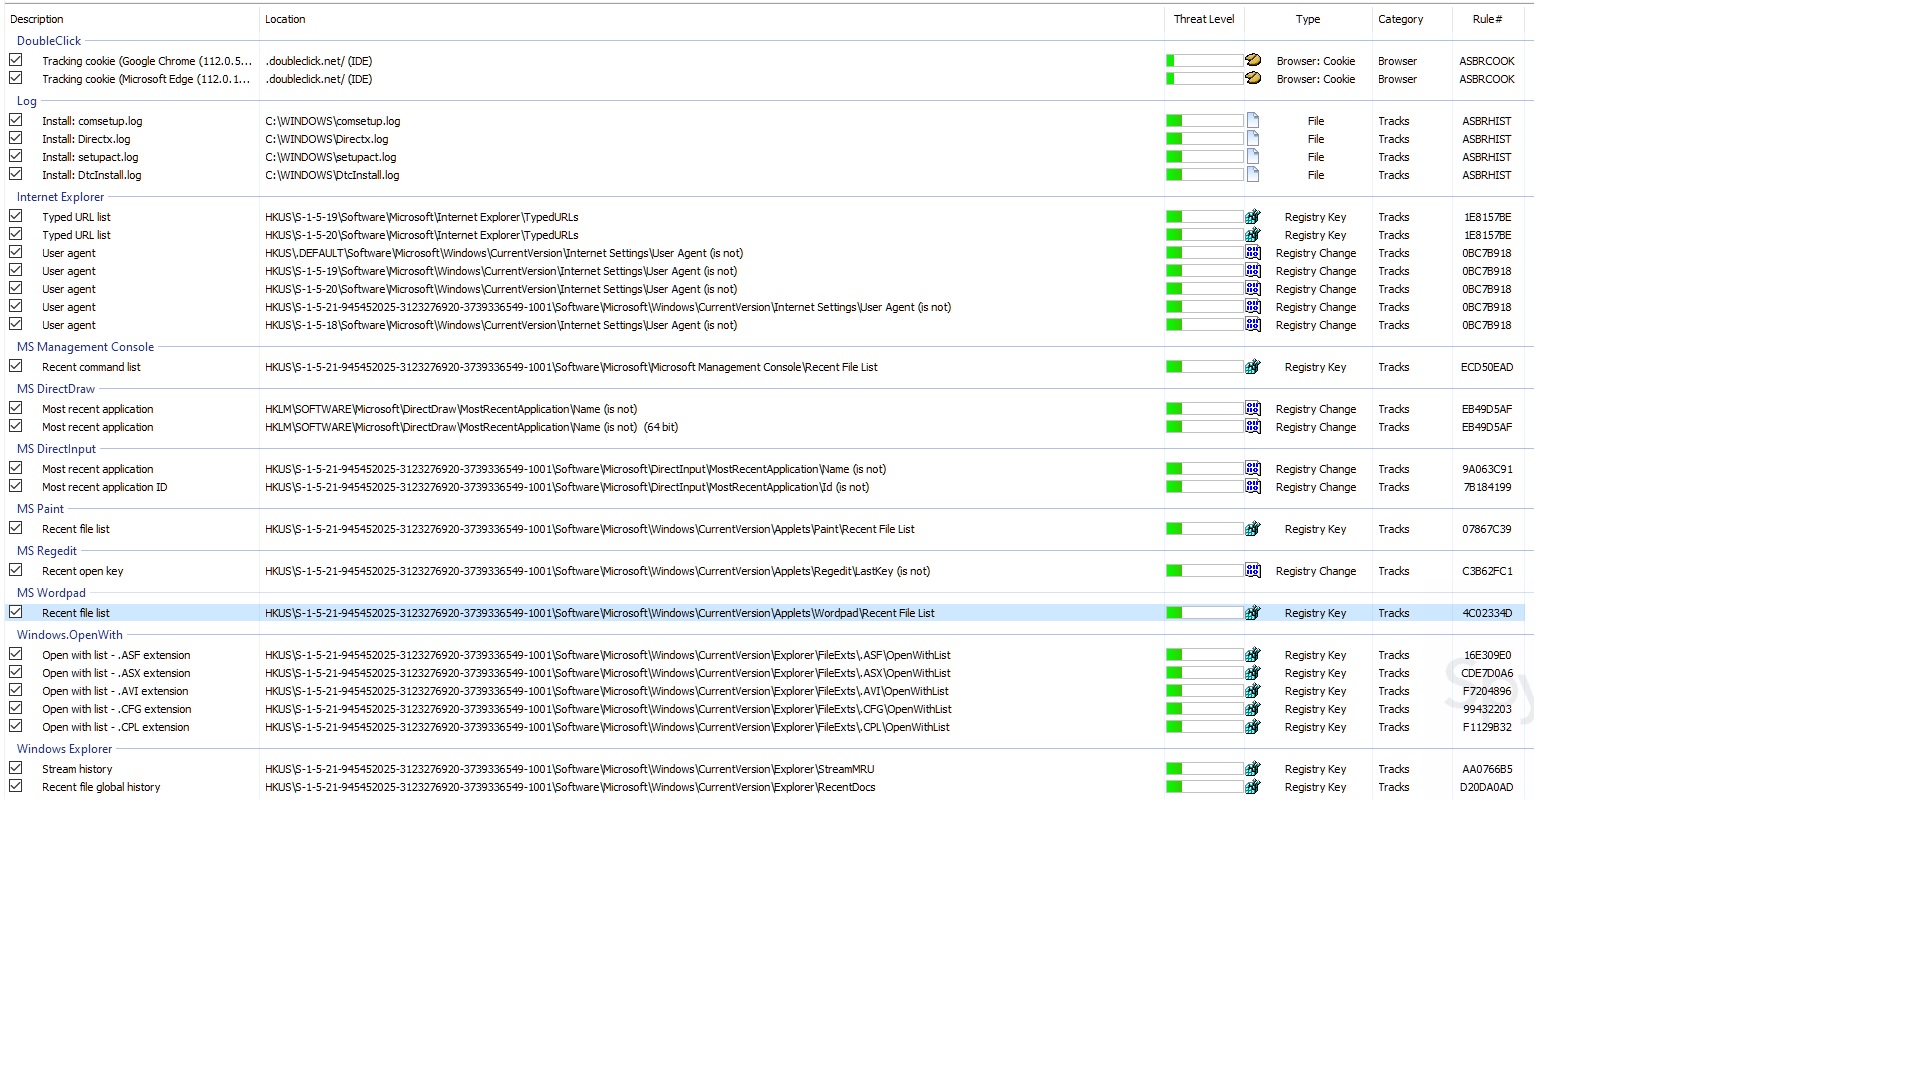Sort by Location column header
The image size is (1920, 1080).
(285, 19)
